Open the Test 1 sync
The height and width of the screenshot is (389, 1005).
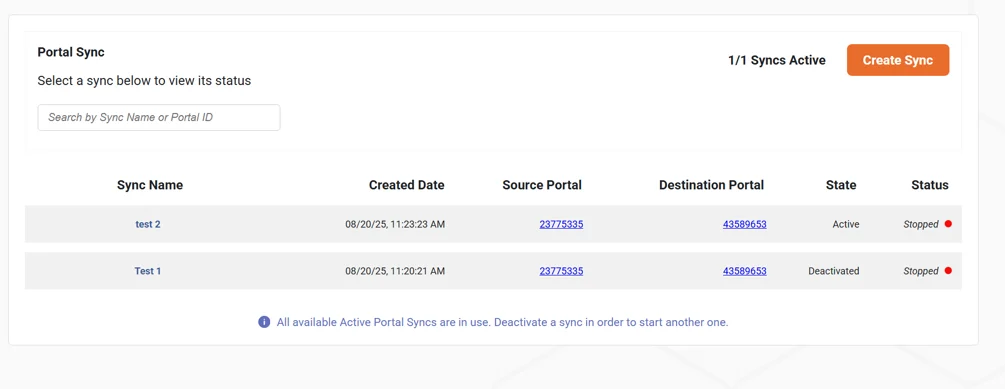point(148,271)
